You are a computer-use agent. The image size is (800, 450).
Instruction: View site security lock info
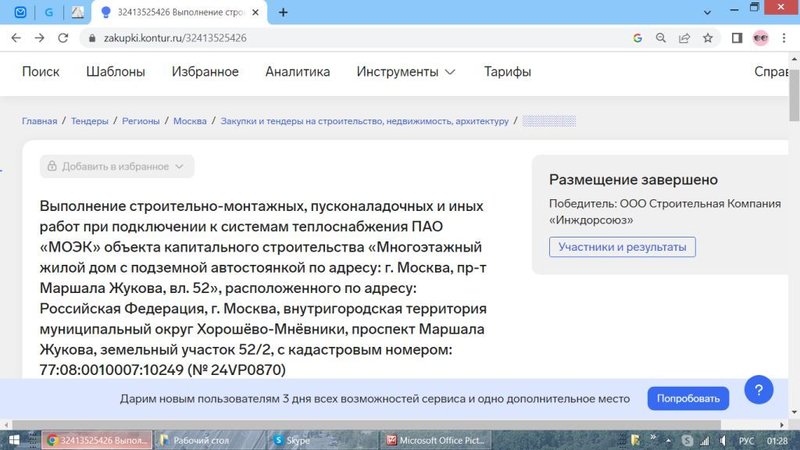[92, 38]
